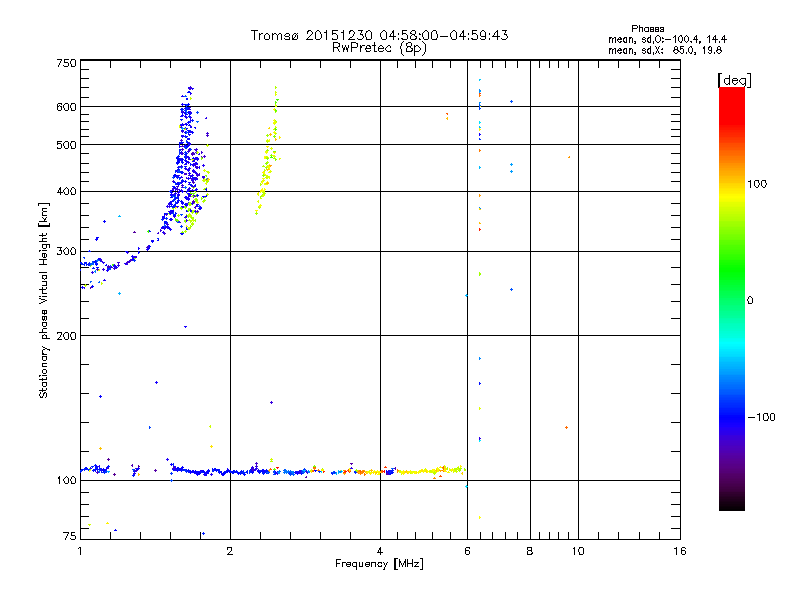Click the x-axis label '8'

[x=530, y=551]
